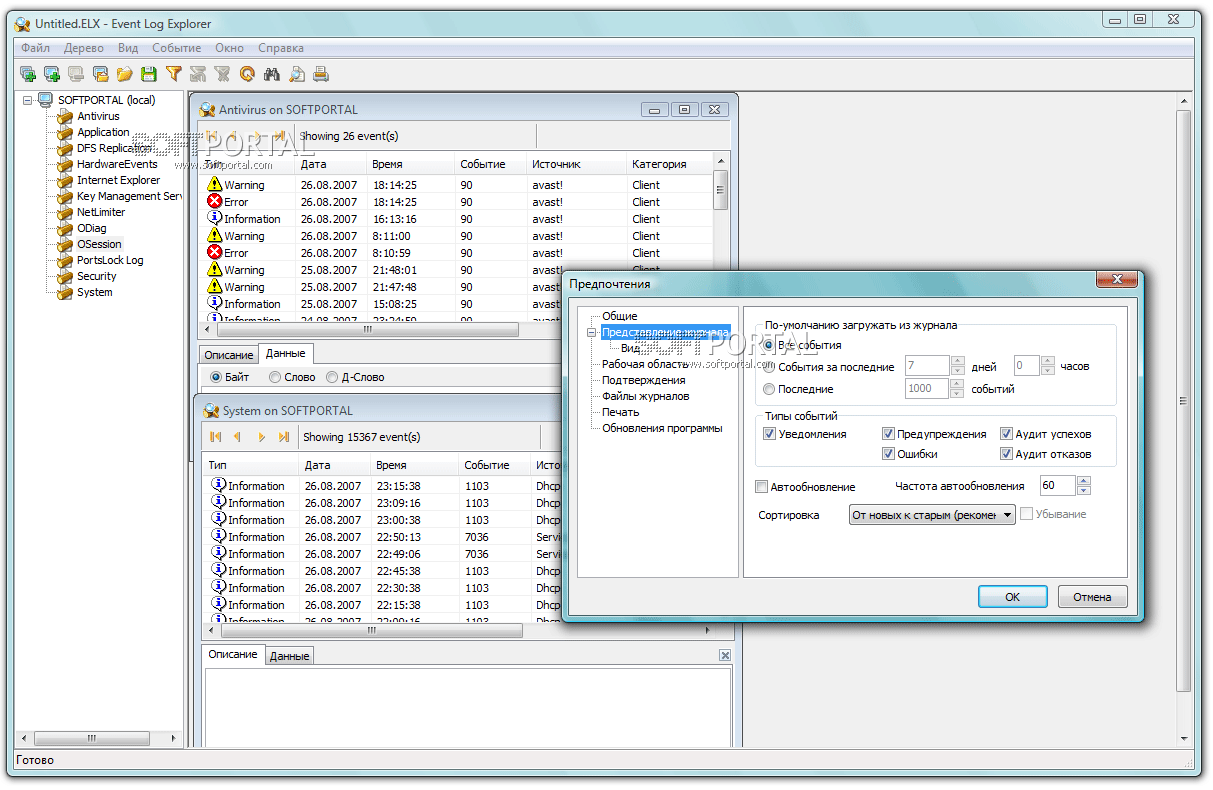Confirm preferences with the OK button

pyautogui.click(x=1012, y=597)
